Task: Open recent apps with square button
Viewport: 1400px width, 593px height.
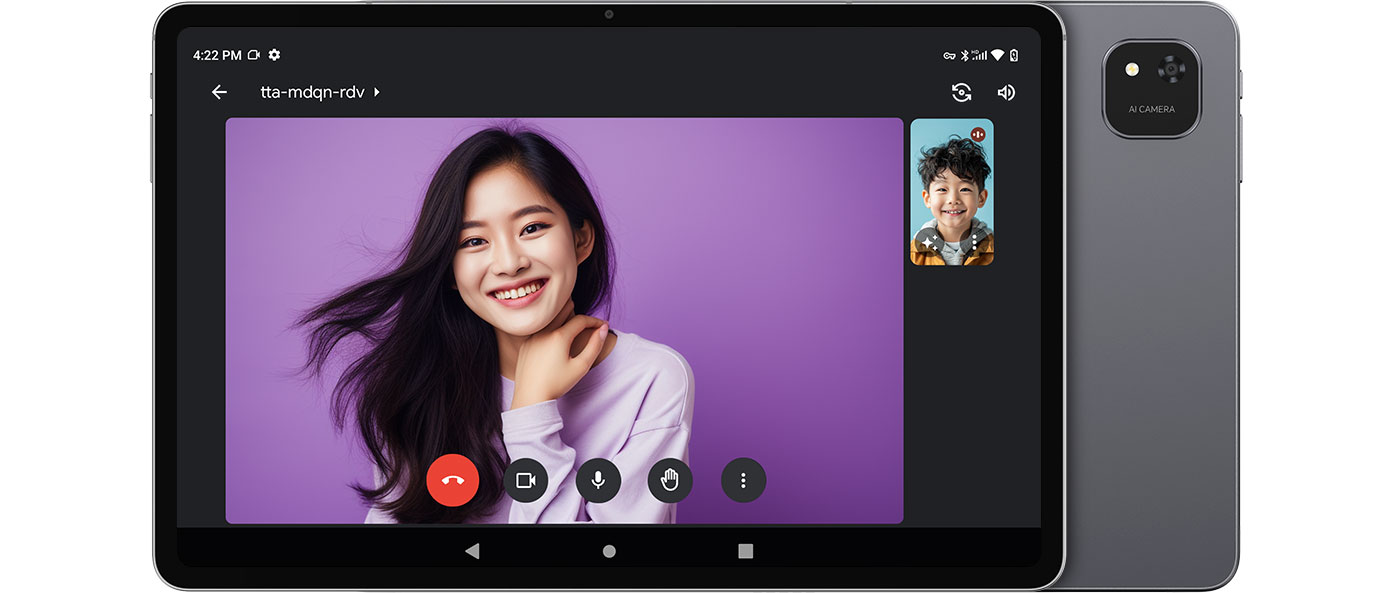Action: pos(745,551)
